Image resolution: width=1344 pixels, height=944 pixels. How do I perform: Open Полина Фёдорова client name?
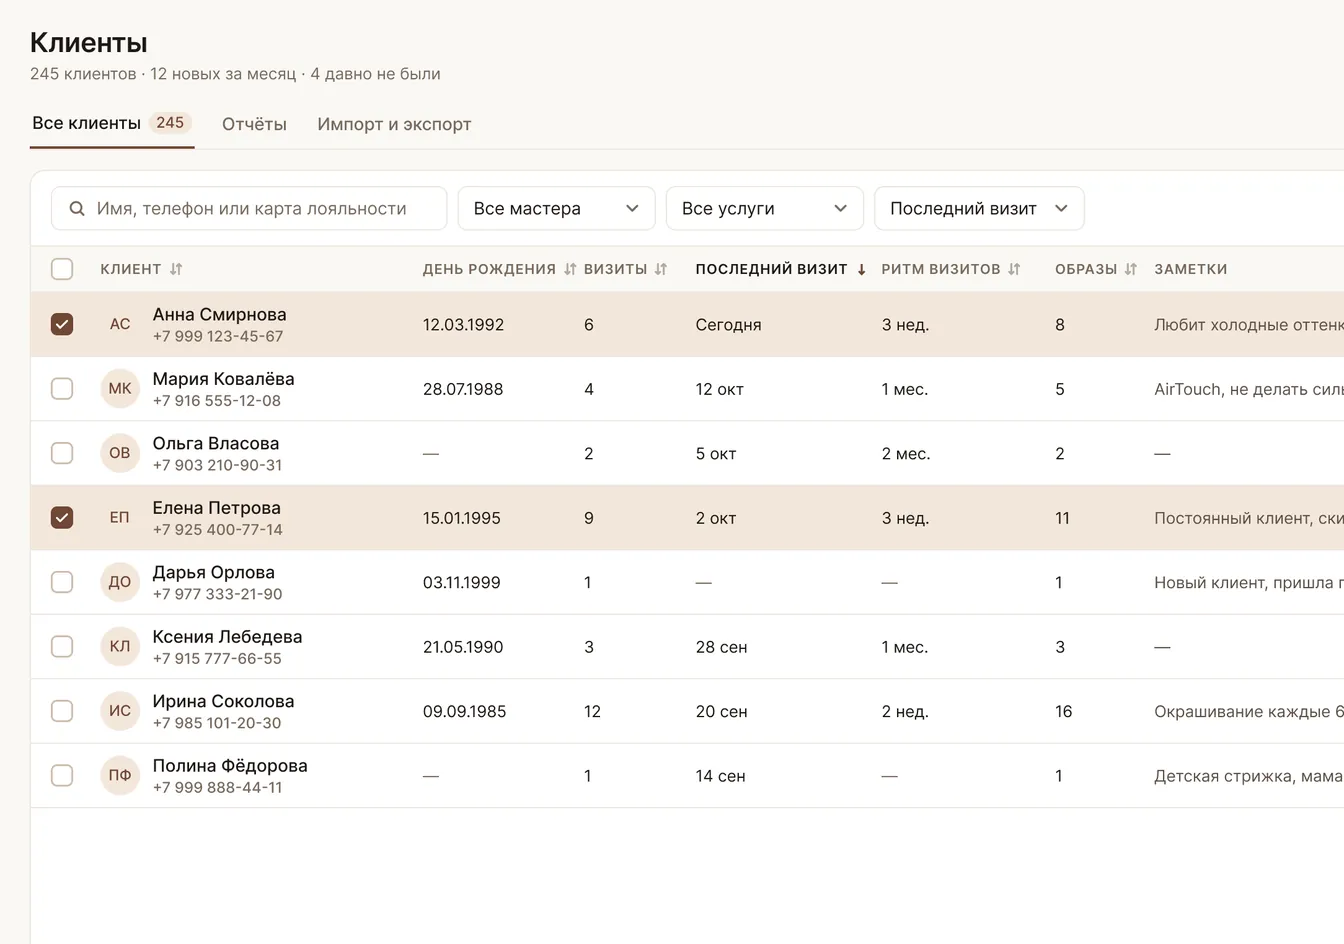[x=230, y=766]
